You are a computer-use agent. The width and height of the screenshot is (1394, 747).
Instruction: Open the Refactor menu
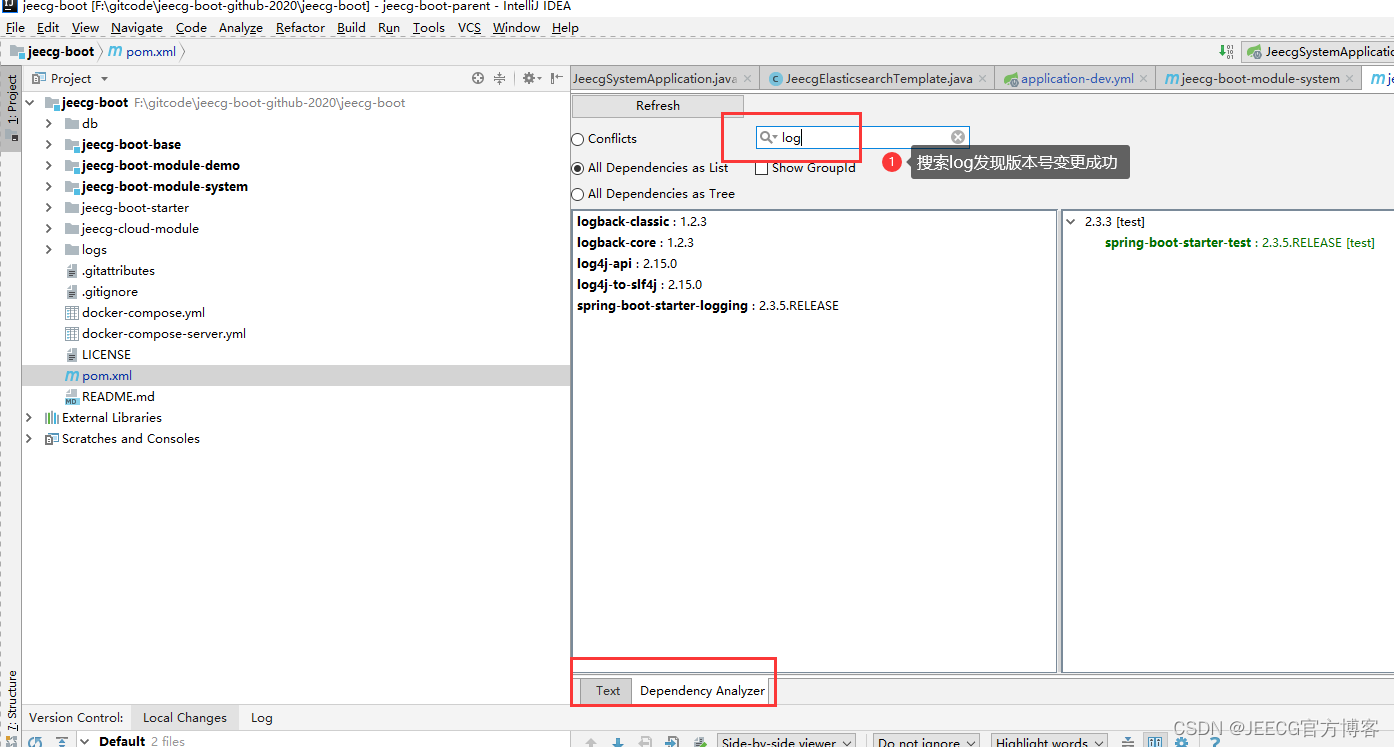[300, 28]
